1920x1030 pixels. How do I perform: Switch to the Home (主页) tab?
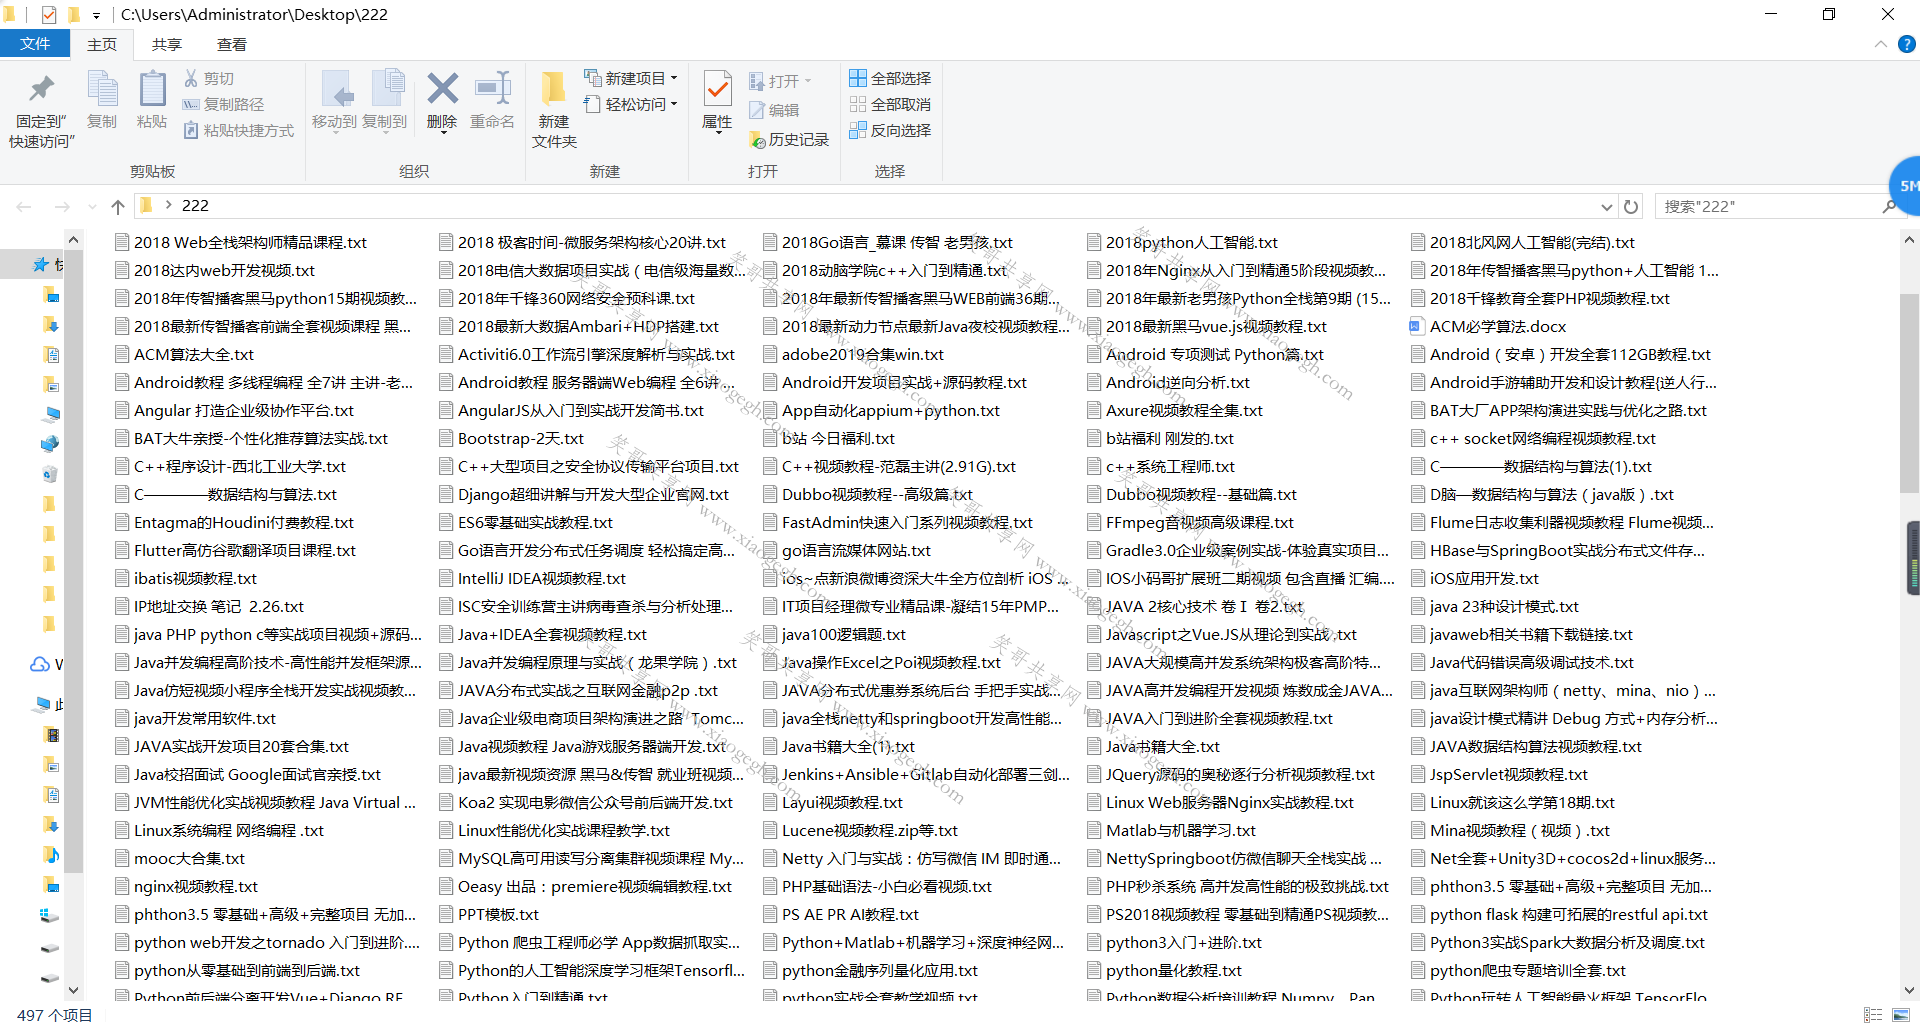pos(102,44)
